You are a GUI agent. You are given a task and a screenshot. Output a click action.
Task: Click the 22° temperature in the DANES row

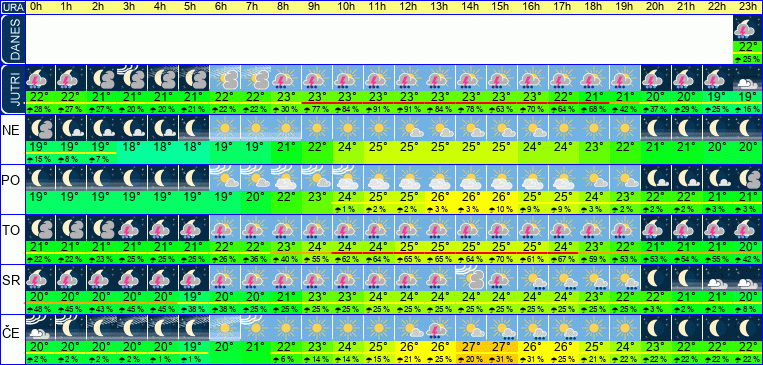747,47
